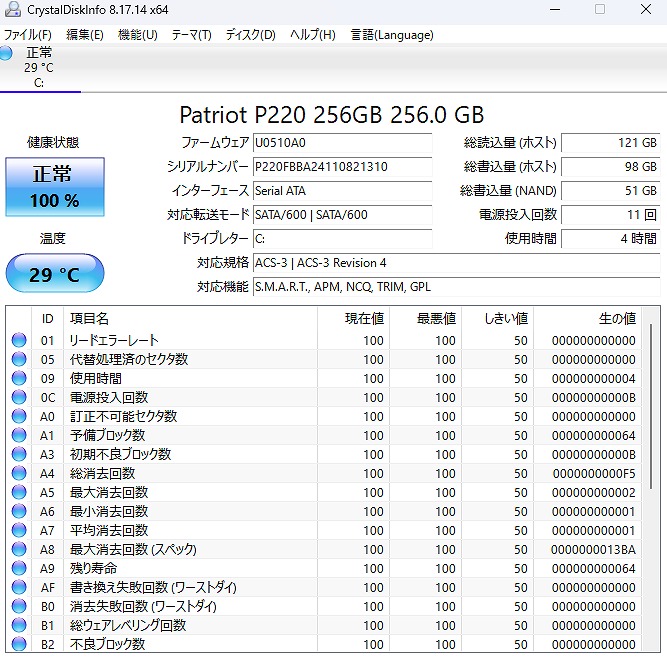Click the ID column header
Screen dimensions: 667x658
[x=48, y=319]
